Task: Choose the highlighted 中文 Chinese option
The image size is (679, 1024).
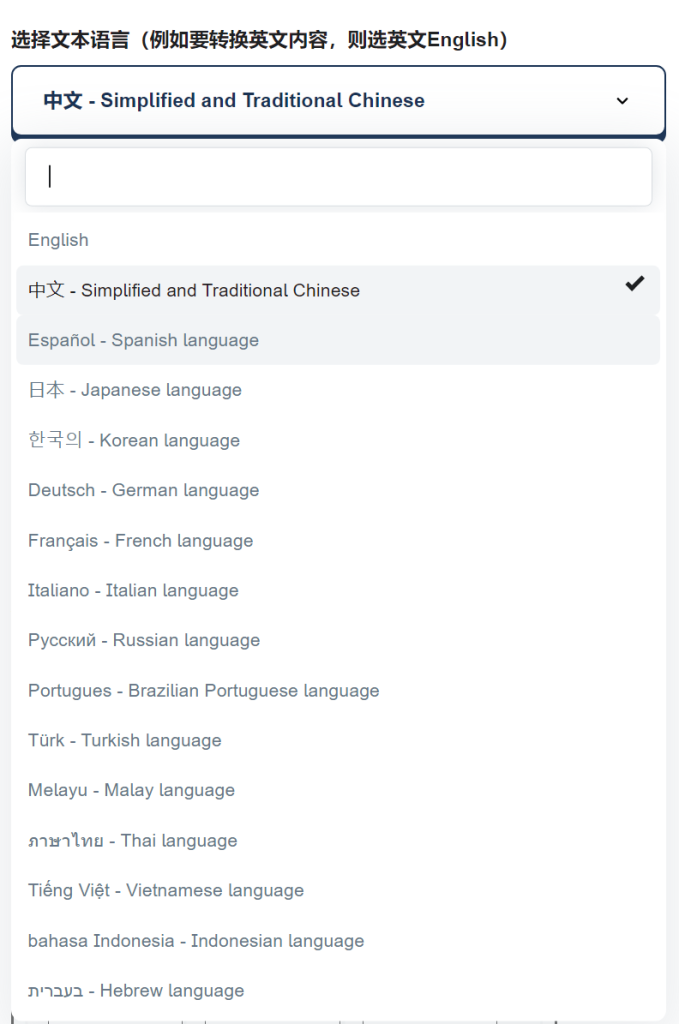Action: 194,290
